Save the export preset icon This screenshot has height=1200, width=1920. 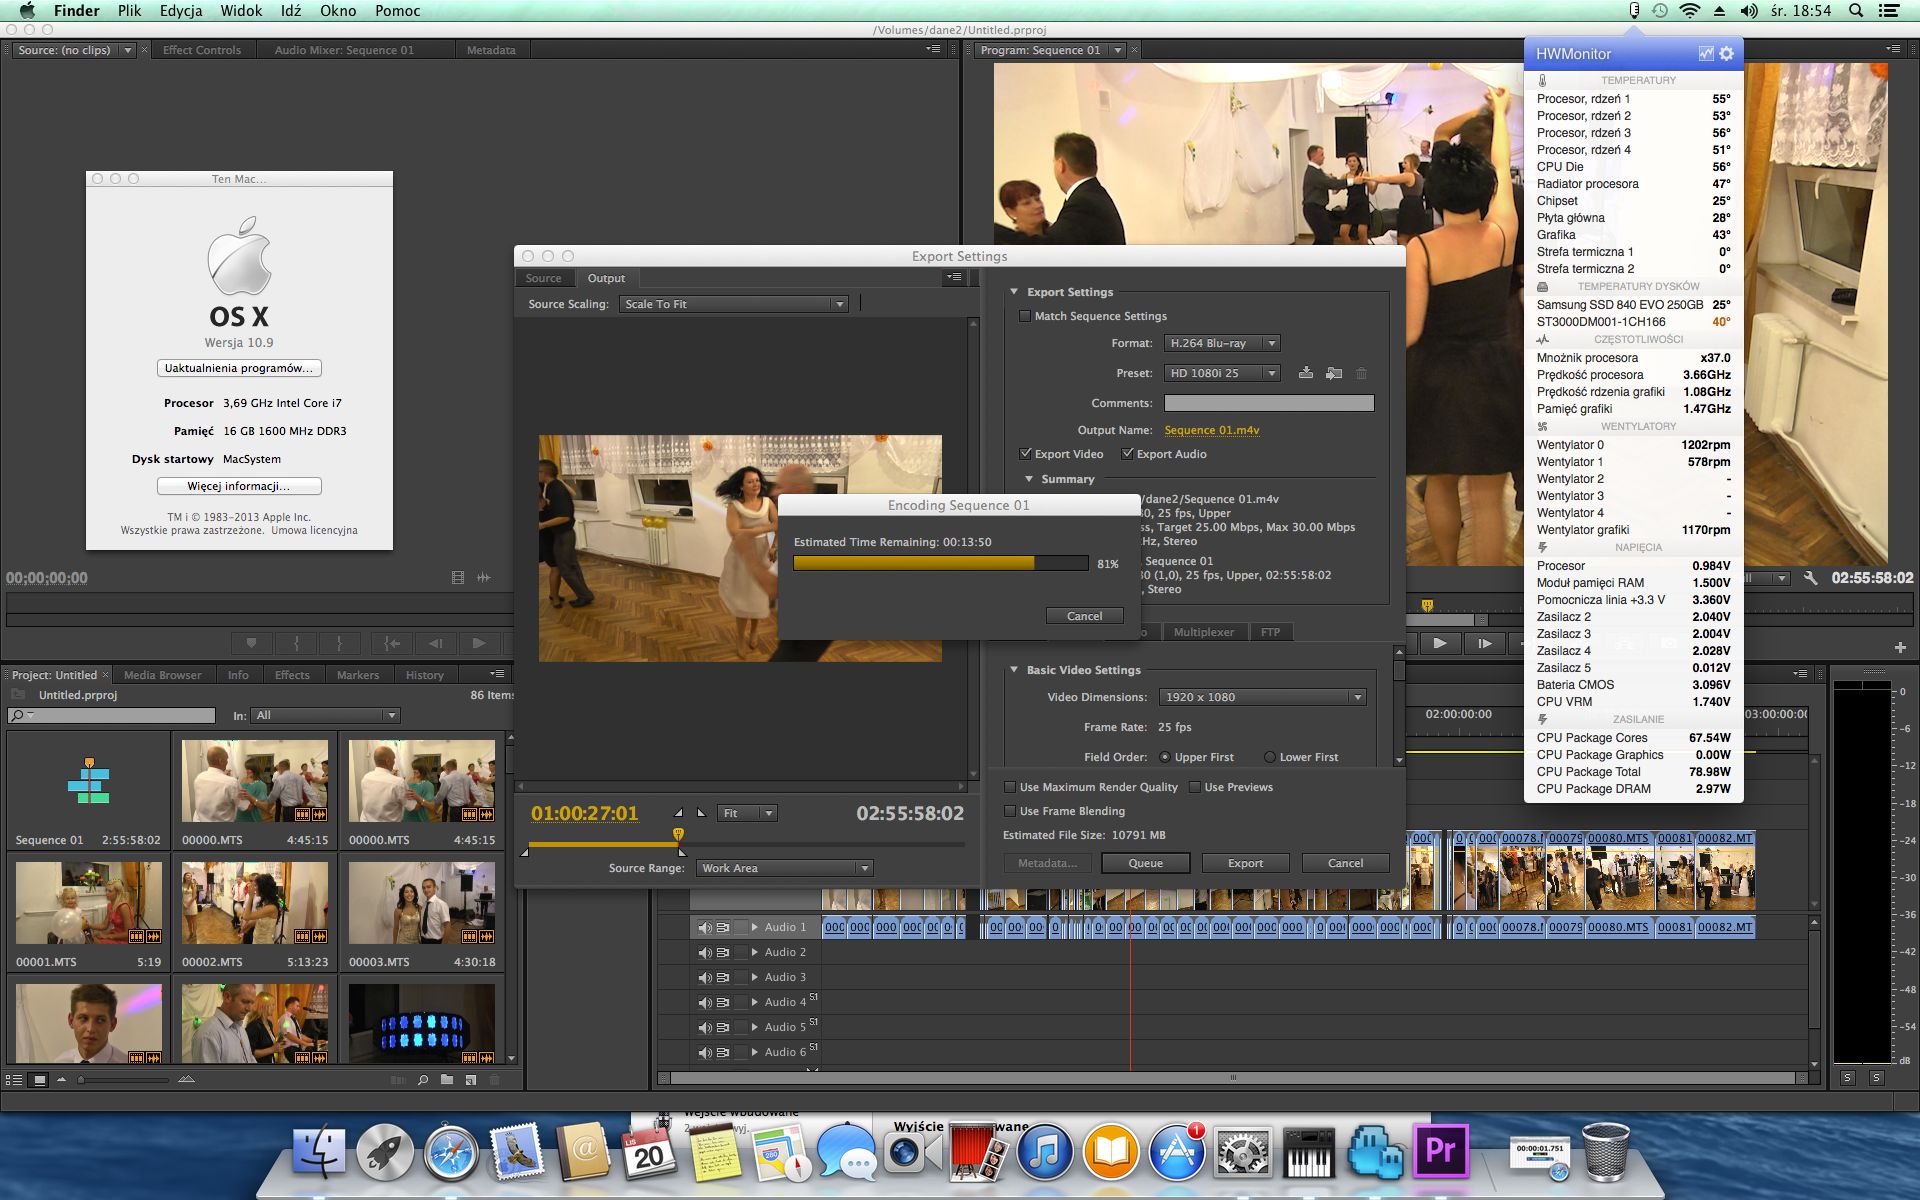pyautogui.click(x=1306, y=373)
